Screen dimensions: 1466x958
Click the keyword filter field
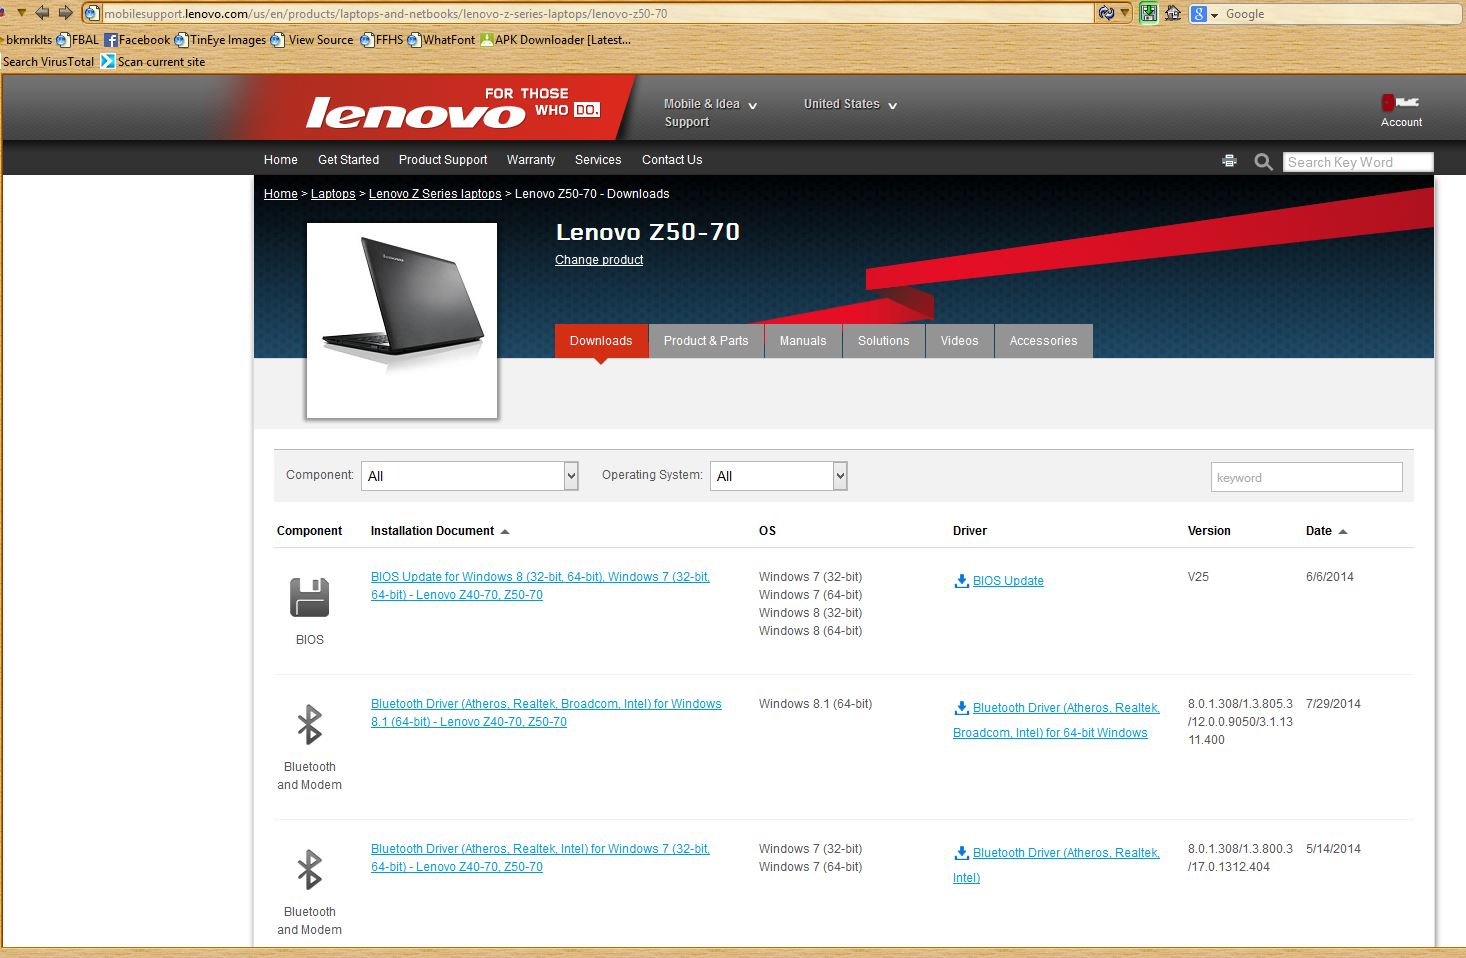(1306, 477)
